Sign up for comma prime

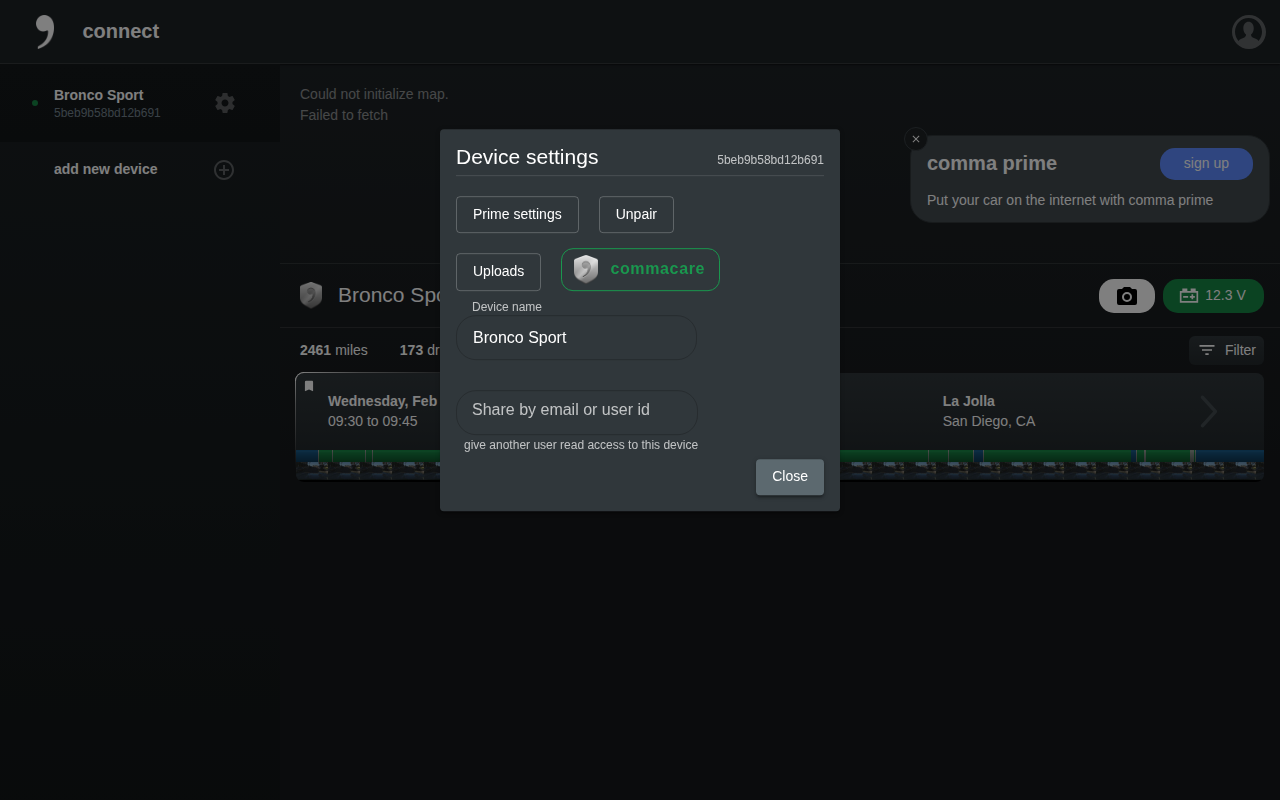point(1206,164)
